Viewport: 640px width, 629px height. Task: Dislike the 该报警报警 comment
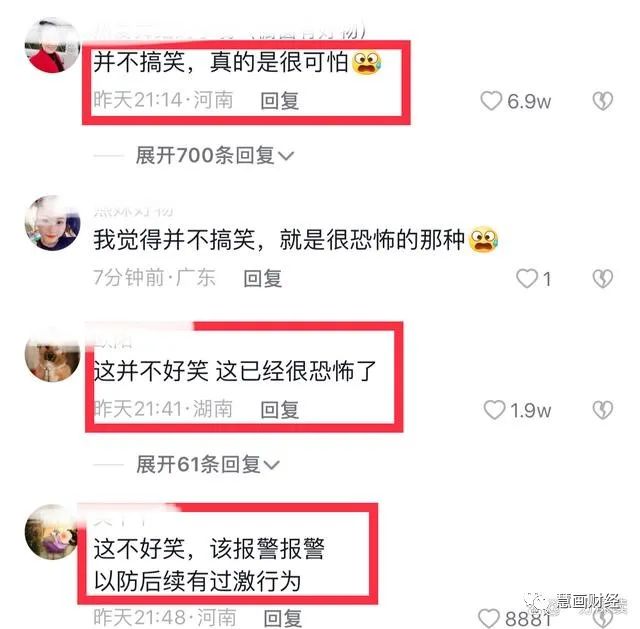[602, 619]
